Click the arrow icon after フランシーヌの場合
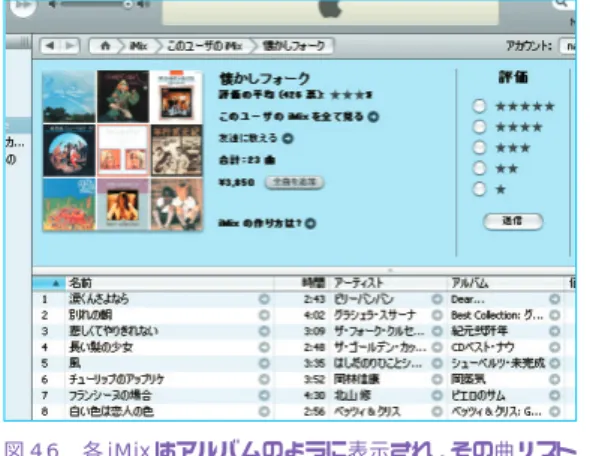Screen dimensions: 590x456 (x=264, y=395)
